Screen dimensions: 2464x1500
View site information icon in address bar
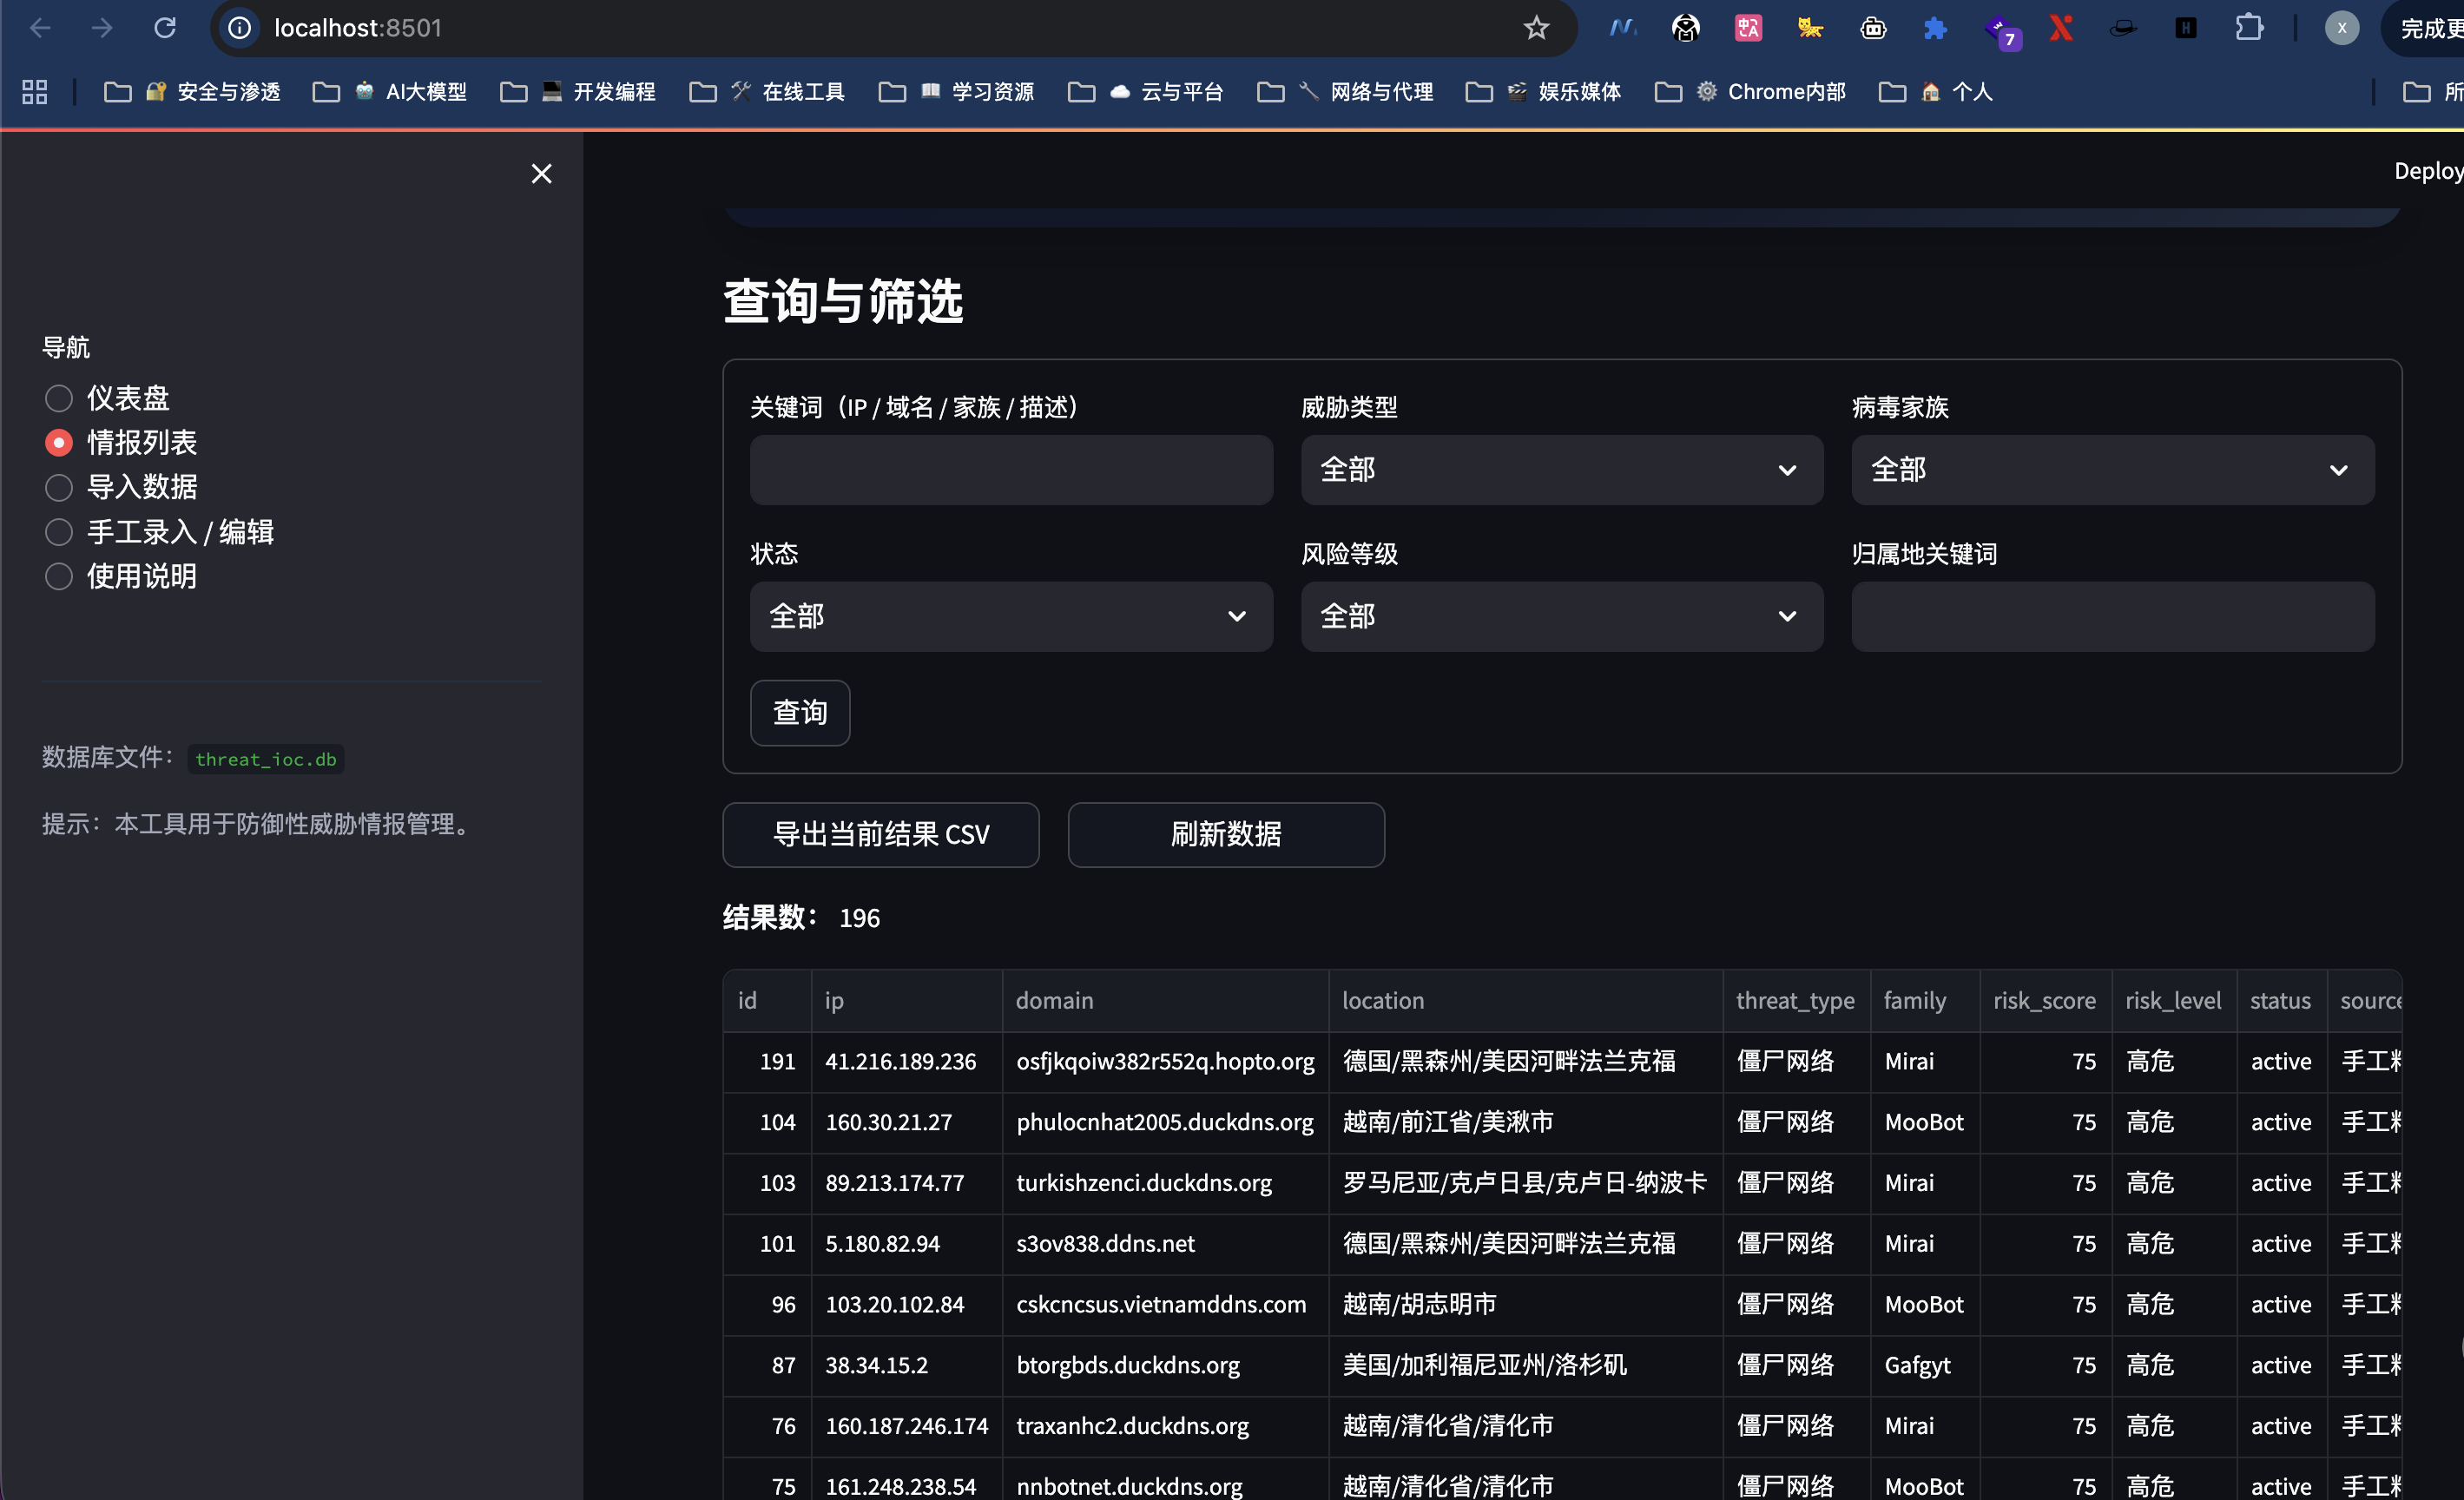pos(240,28)
